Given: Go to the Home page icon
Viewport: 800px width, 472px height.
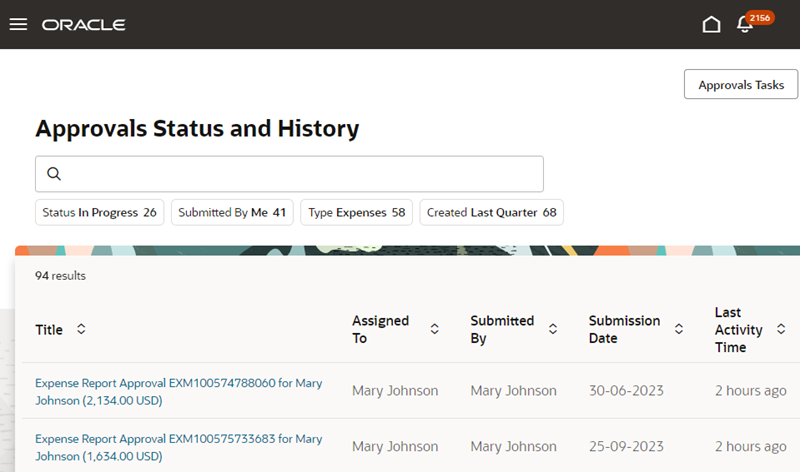Looking at the screenshot, I should 711,24.
